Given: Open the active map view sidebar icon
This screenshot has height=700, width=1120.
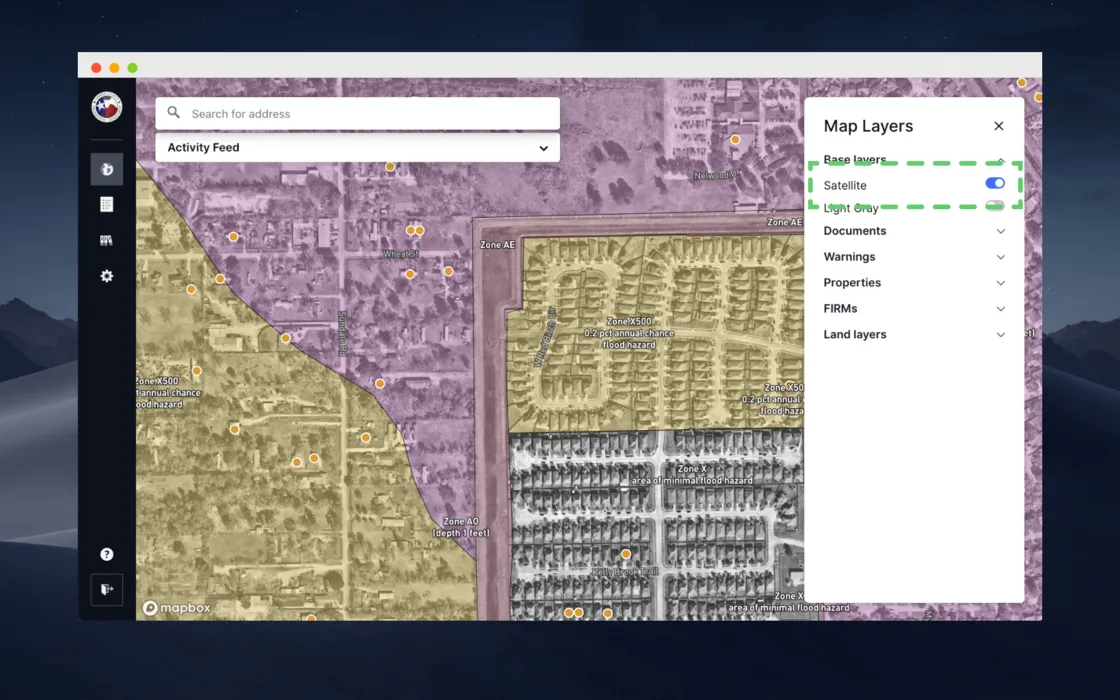Looking at the screenshot, I should click(x=106, y=169).
